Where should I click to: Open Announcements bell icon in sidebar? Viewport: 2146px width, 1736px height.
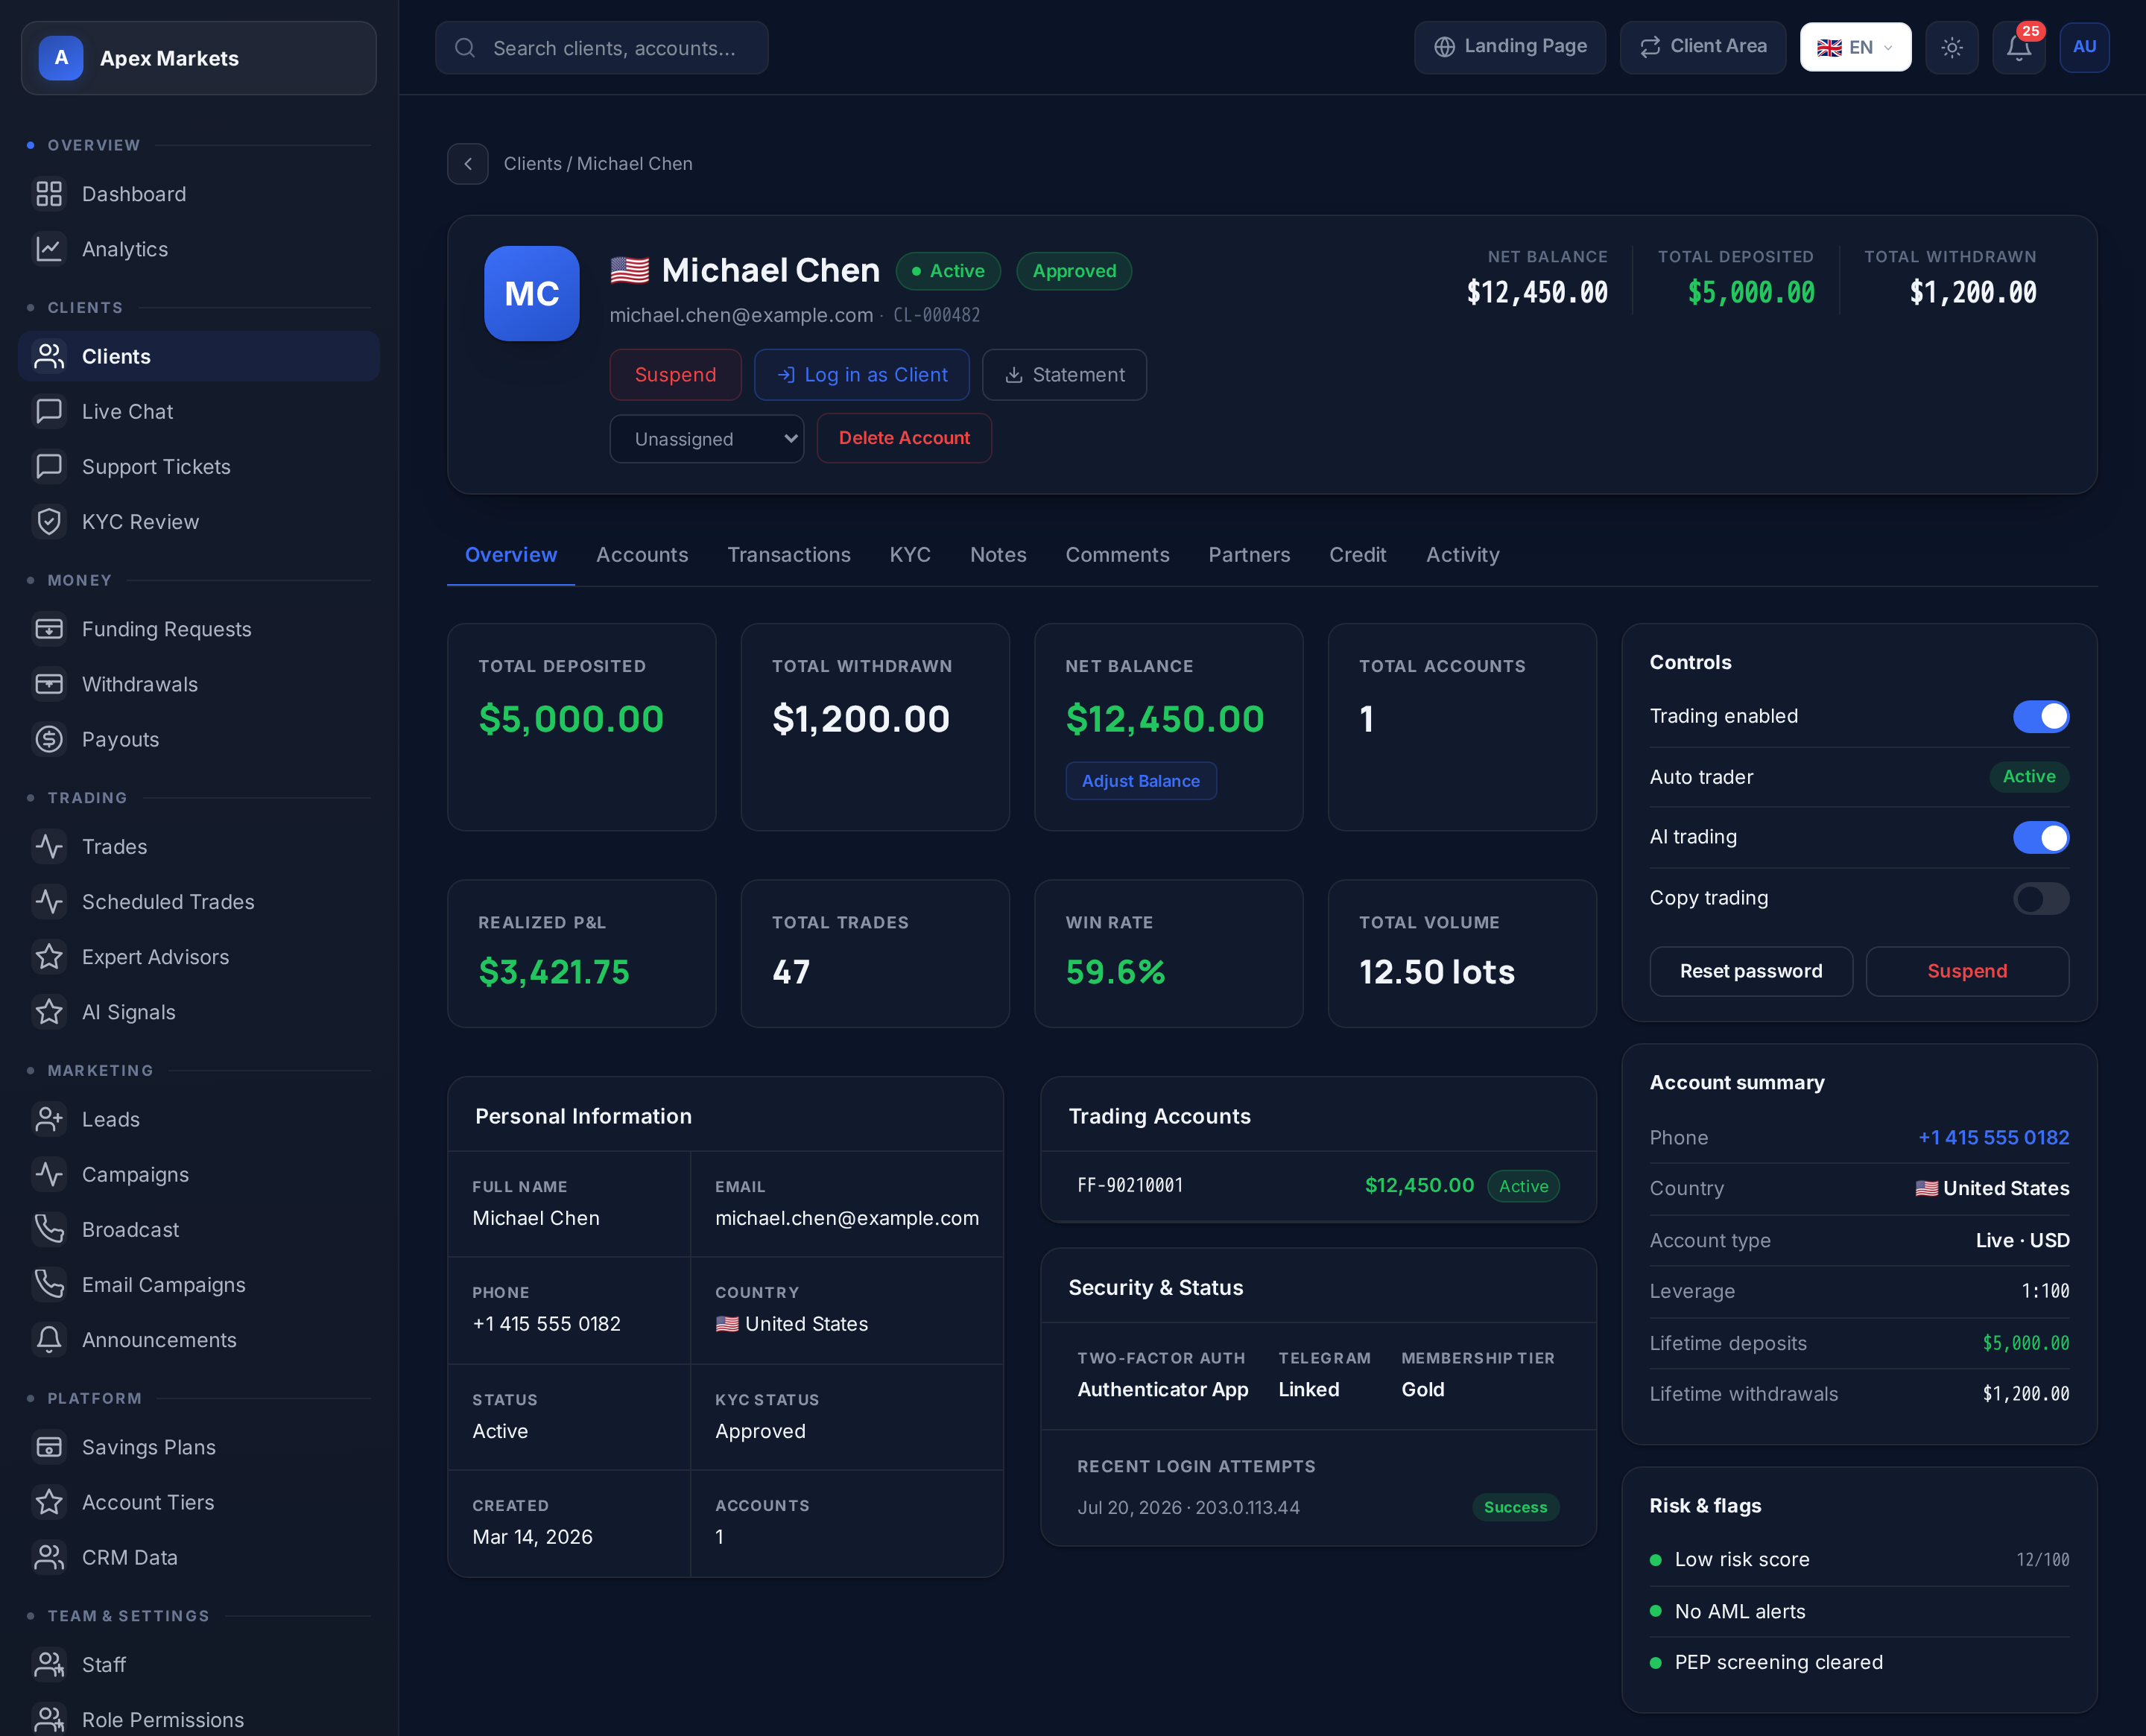click(x=49, y=1339)
